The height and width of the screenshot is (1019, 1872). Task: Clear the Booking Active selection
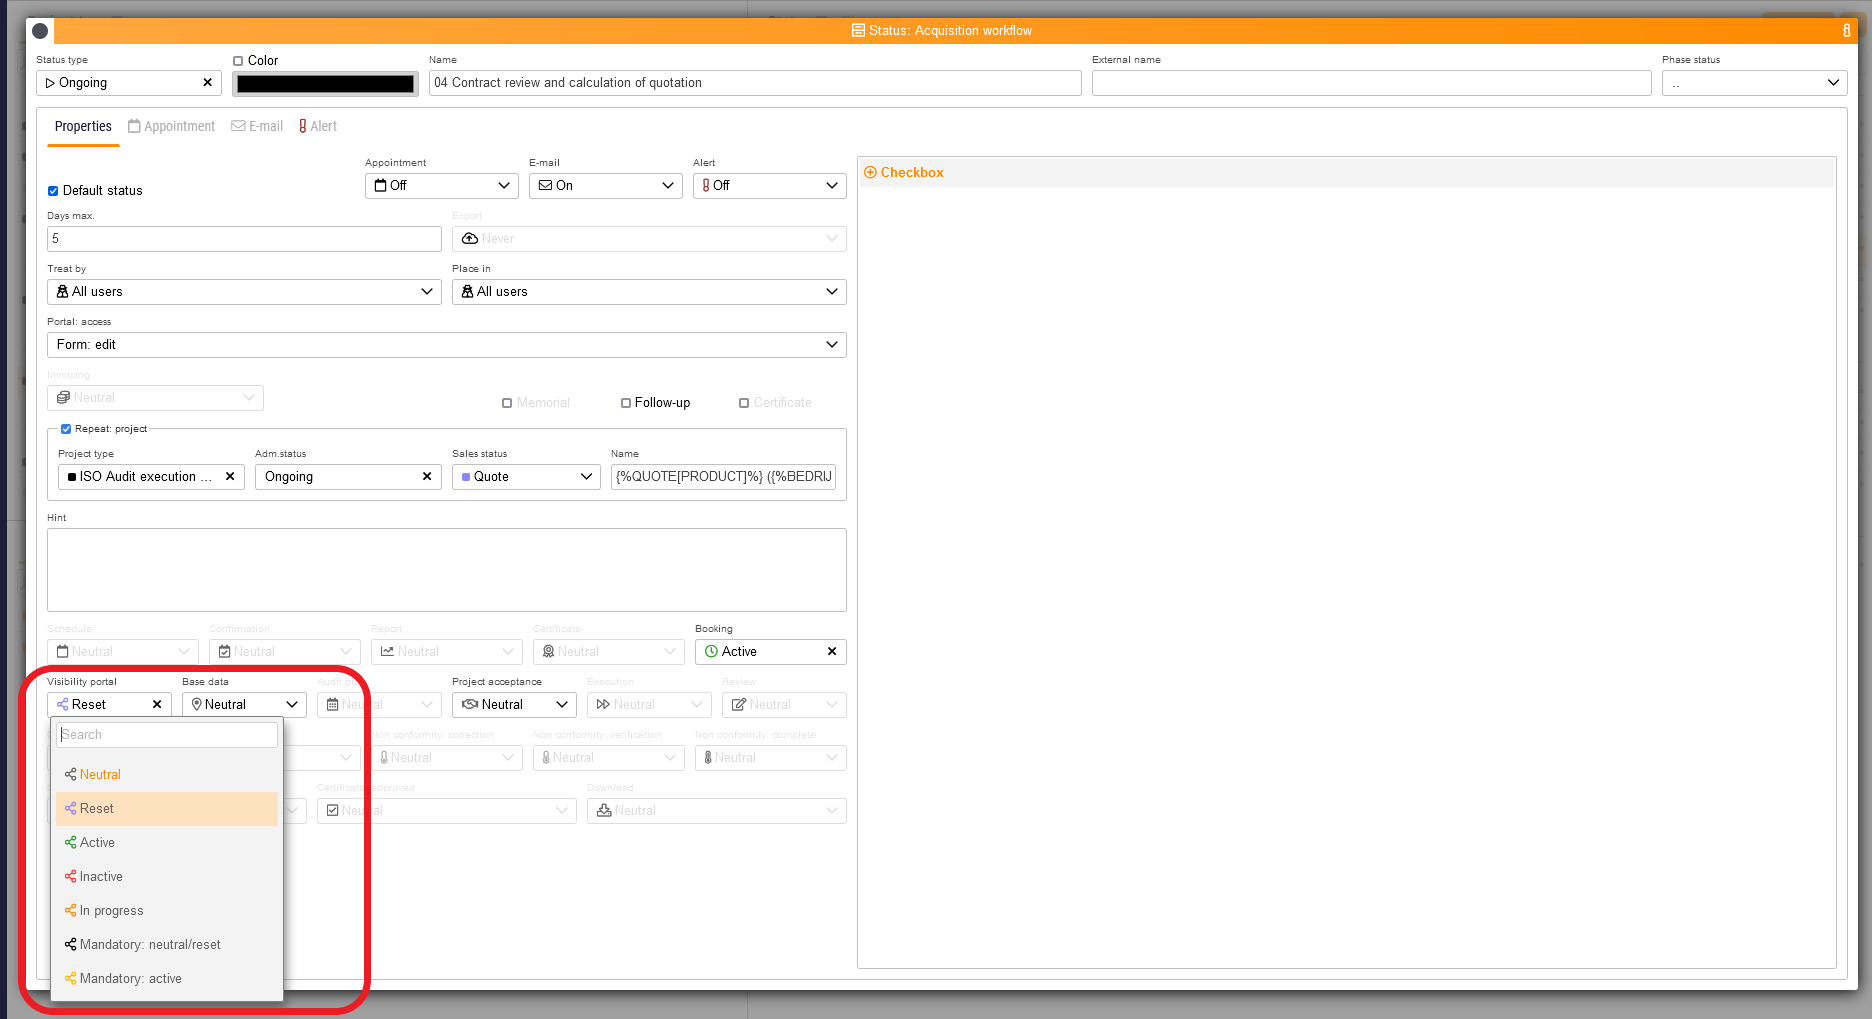pos(831,652)
